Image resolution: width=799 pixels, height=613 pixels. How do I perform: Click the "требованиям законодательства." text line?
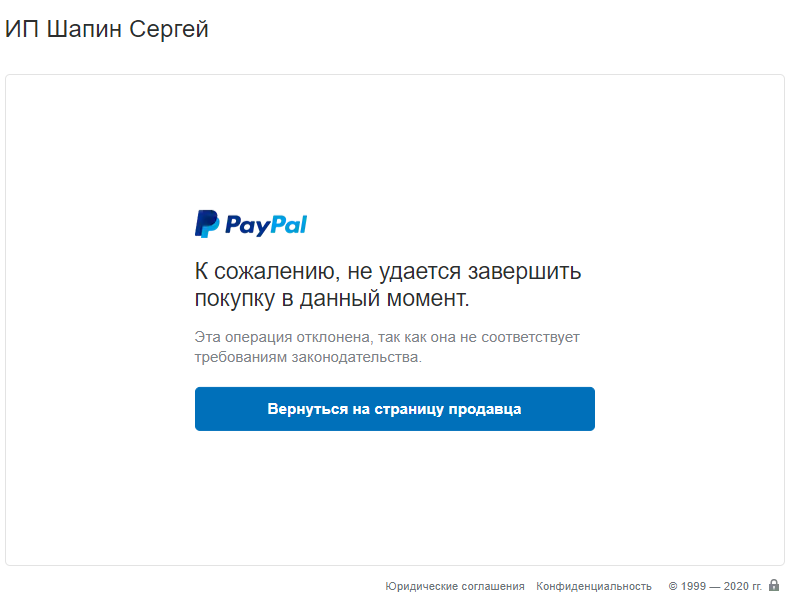coord(308,357)
